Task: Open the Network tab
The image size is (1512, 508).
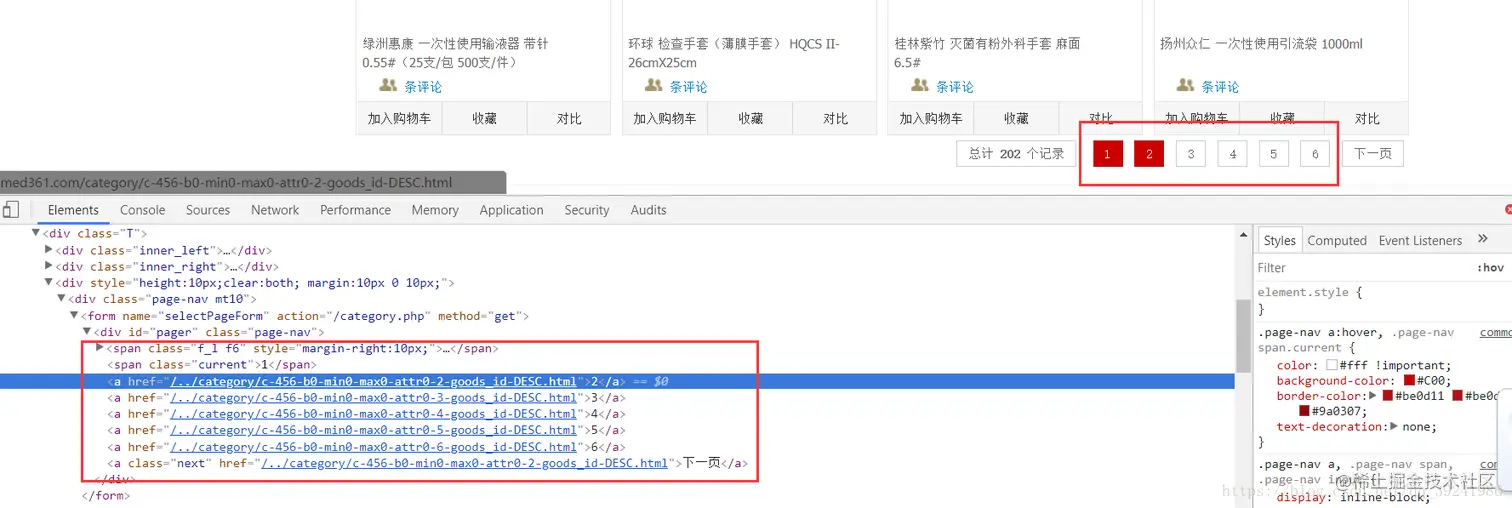Action: click(275, 210)
